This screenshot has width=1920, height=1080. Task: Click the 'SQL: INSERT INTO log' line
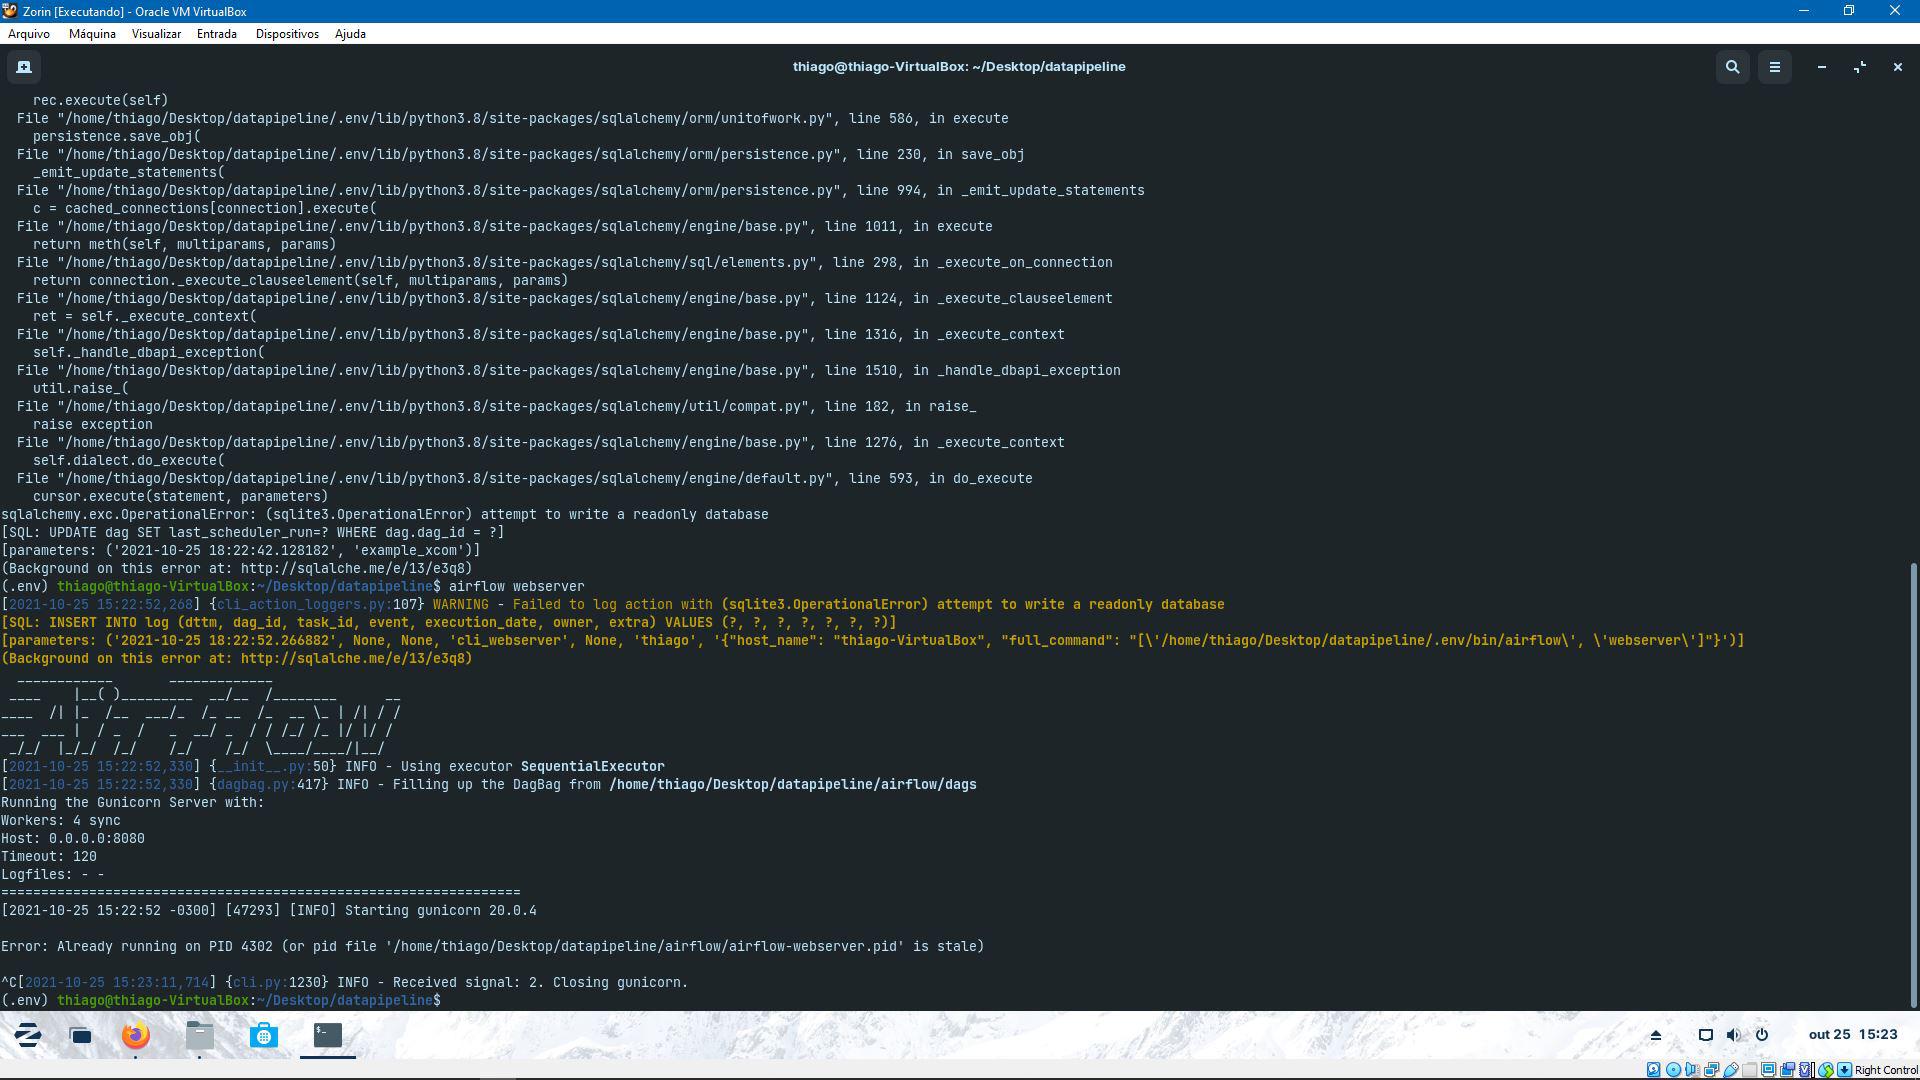point(449,623)
